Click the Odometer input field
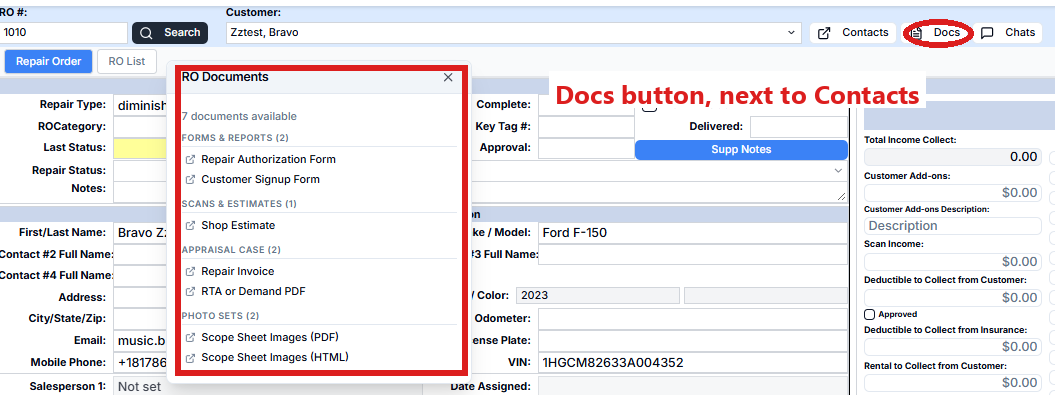 [x=692, y=319]
